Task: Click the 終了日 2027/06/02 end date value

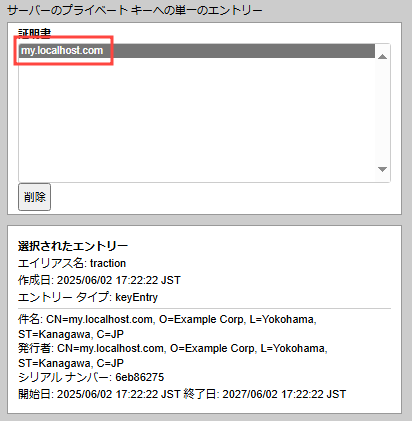Action: pos(284,394)
